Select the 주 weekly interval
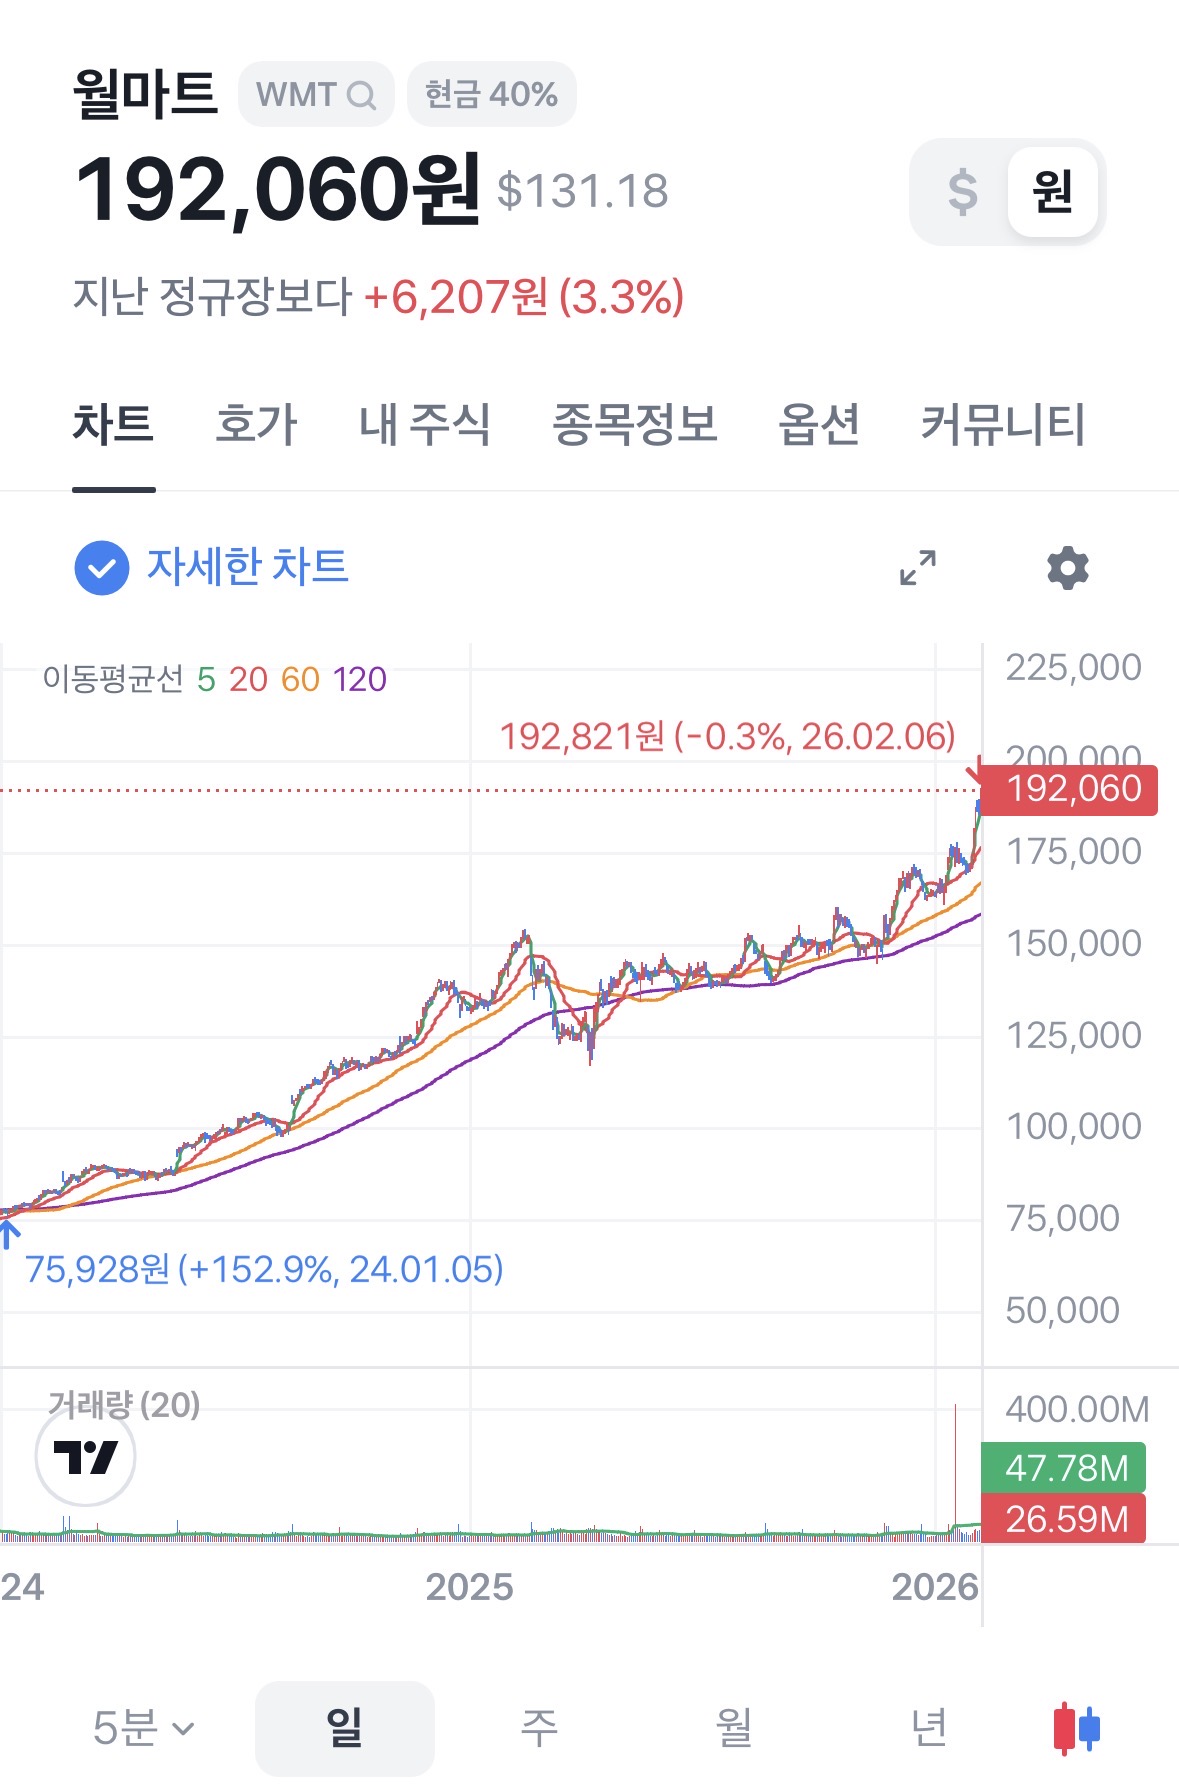 (x=539, y=1728)
